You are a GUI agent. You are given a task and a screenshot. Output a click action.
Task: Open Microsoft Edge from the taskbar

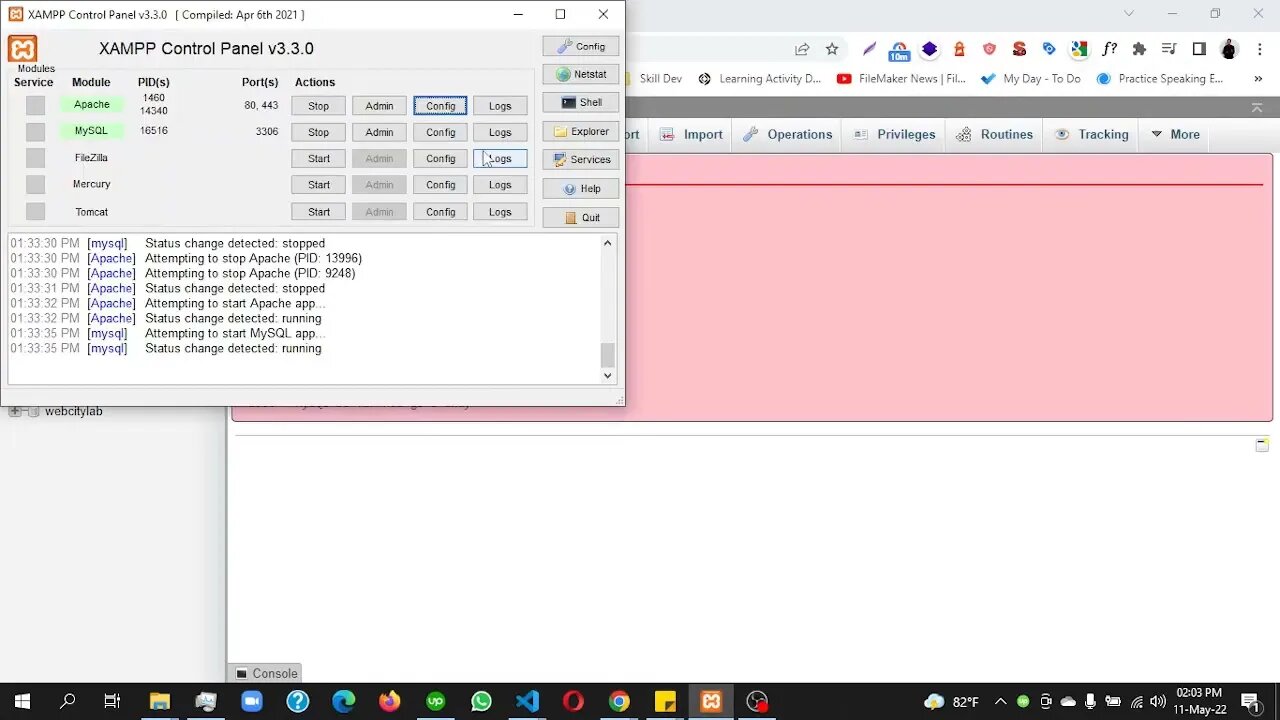point(343,701)
